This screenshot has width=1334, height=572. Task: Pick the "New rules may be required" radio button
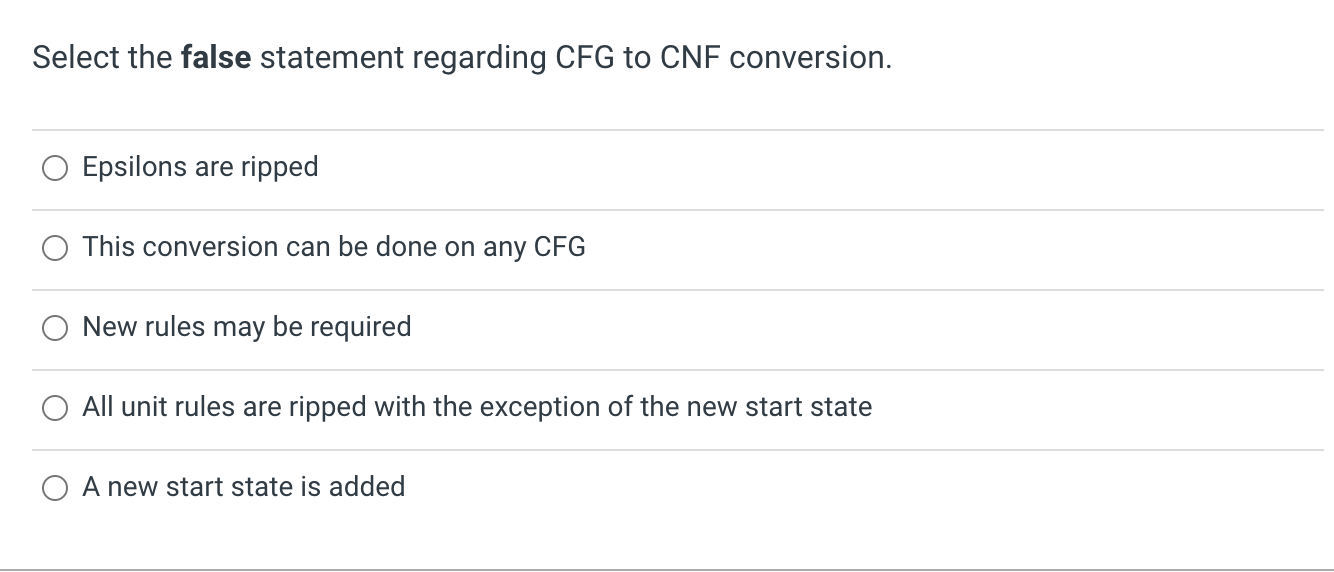(x=54, y=328)
